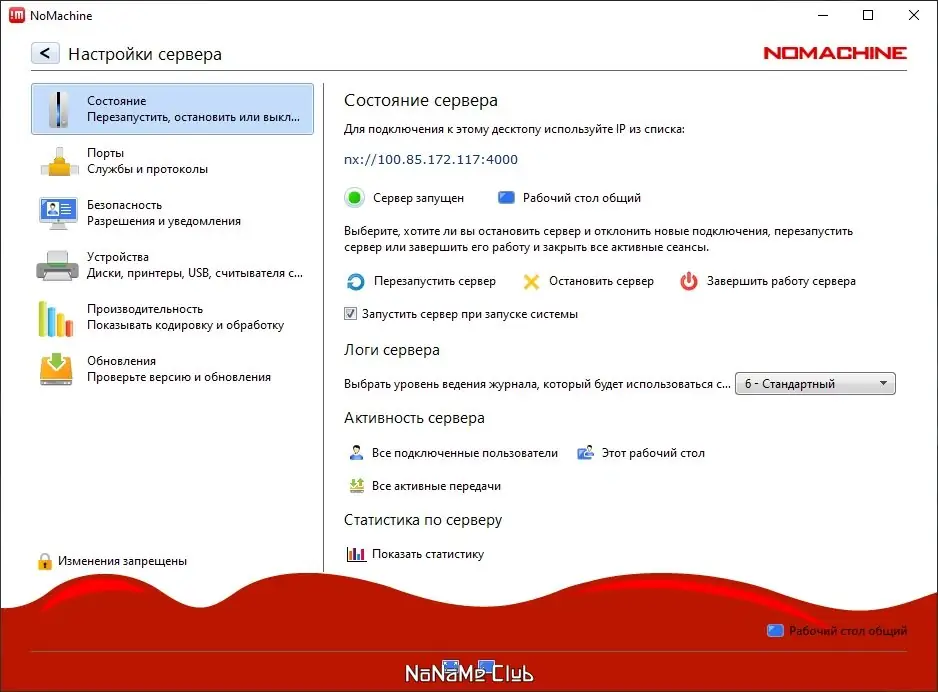Click the Сервер запущен status text
938x692 pixels.
[418, 197]
